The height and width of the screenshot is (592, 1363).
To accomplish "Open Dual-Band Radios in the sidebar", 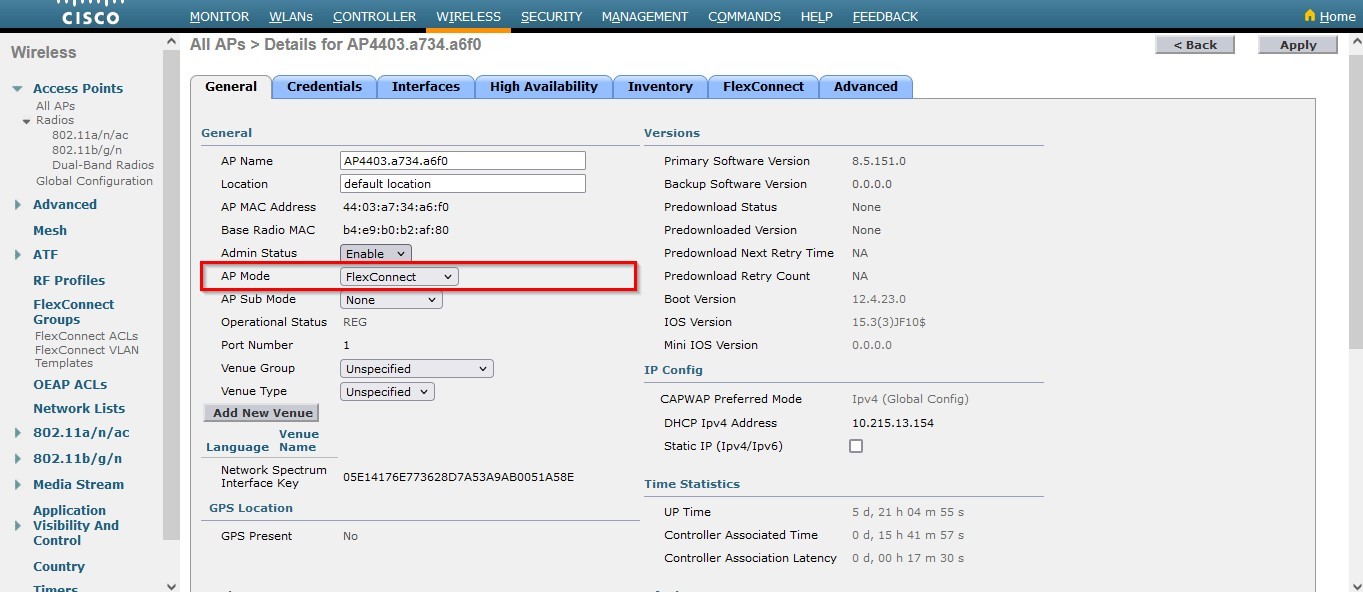I will coord(103,165).
